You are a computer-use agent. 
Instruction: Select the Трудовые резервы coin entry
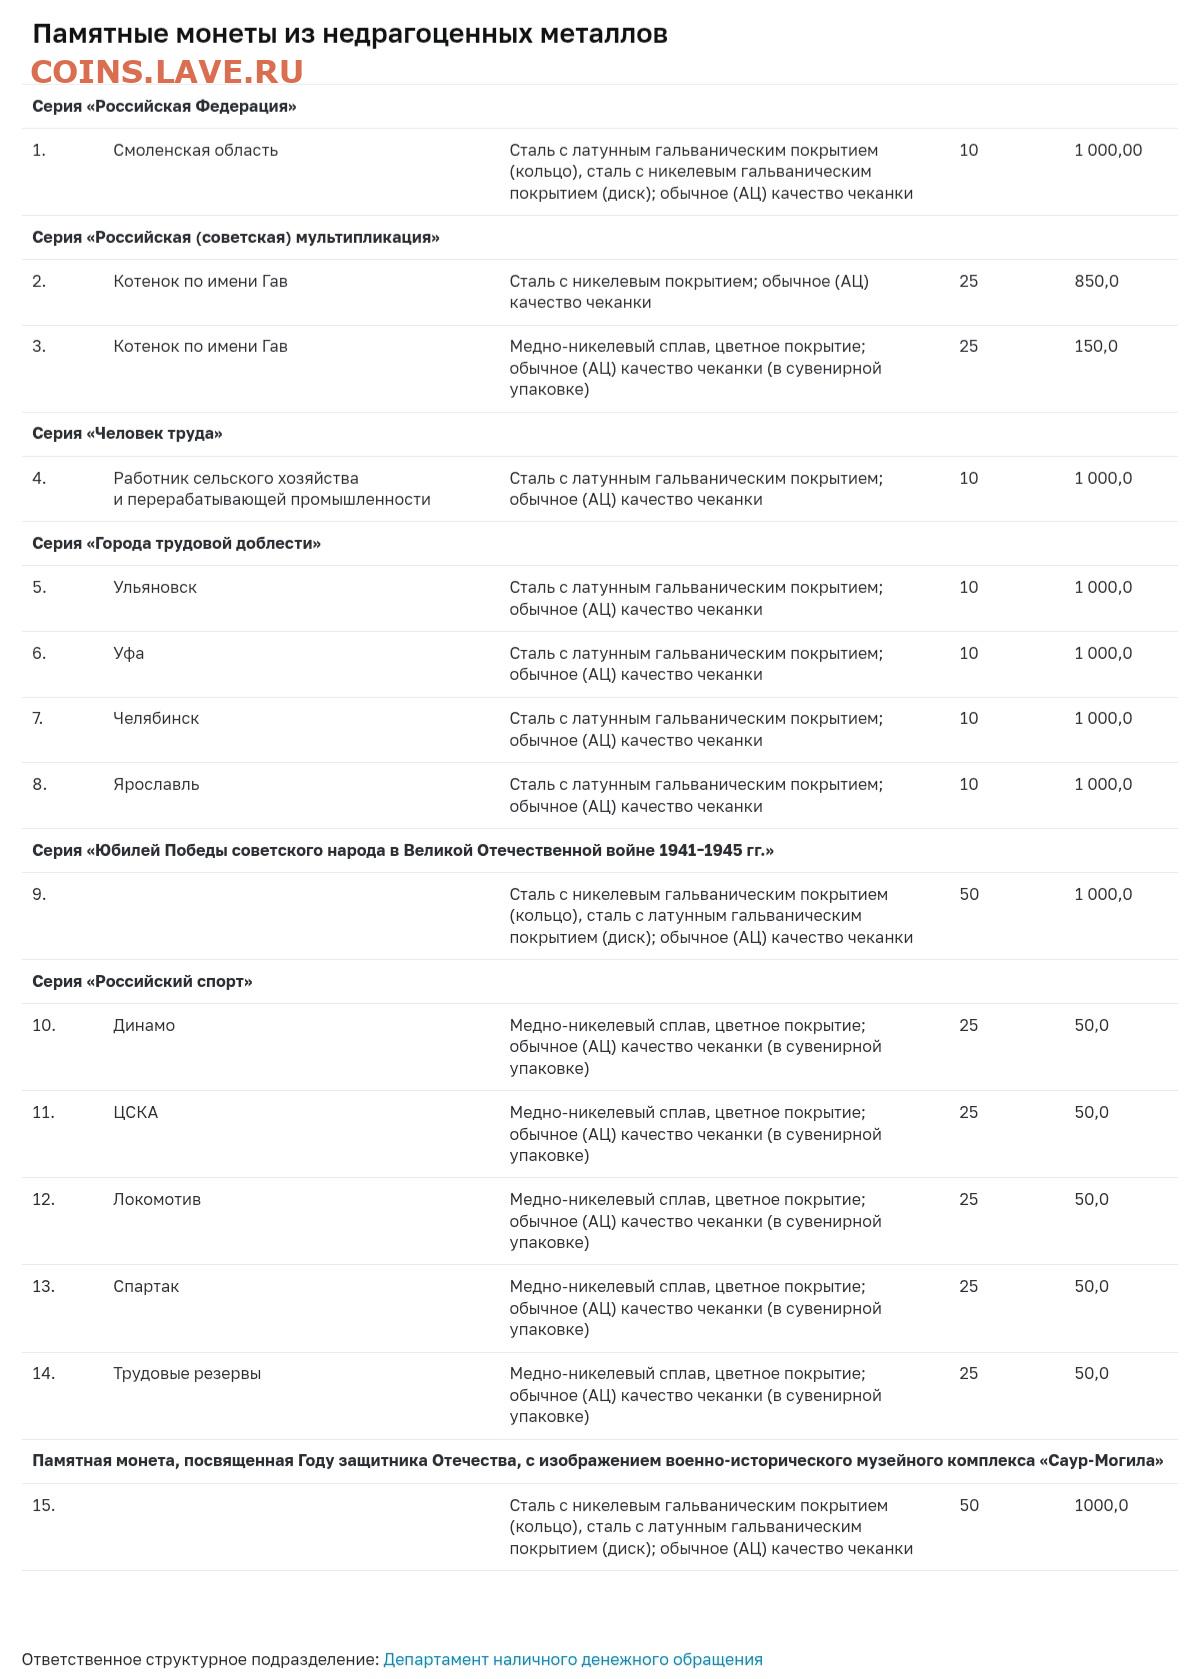coord(187,1373)
